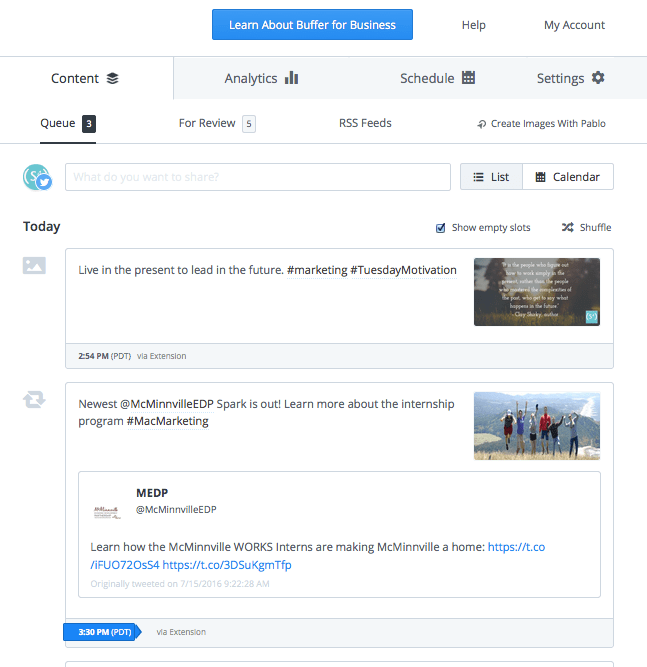Select the Queue sub-tab
Screen dimensions: 647x667
pyautogui.click(x=68, y=124)
